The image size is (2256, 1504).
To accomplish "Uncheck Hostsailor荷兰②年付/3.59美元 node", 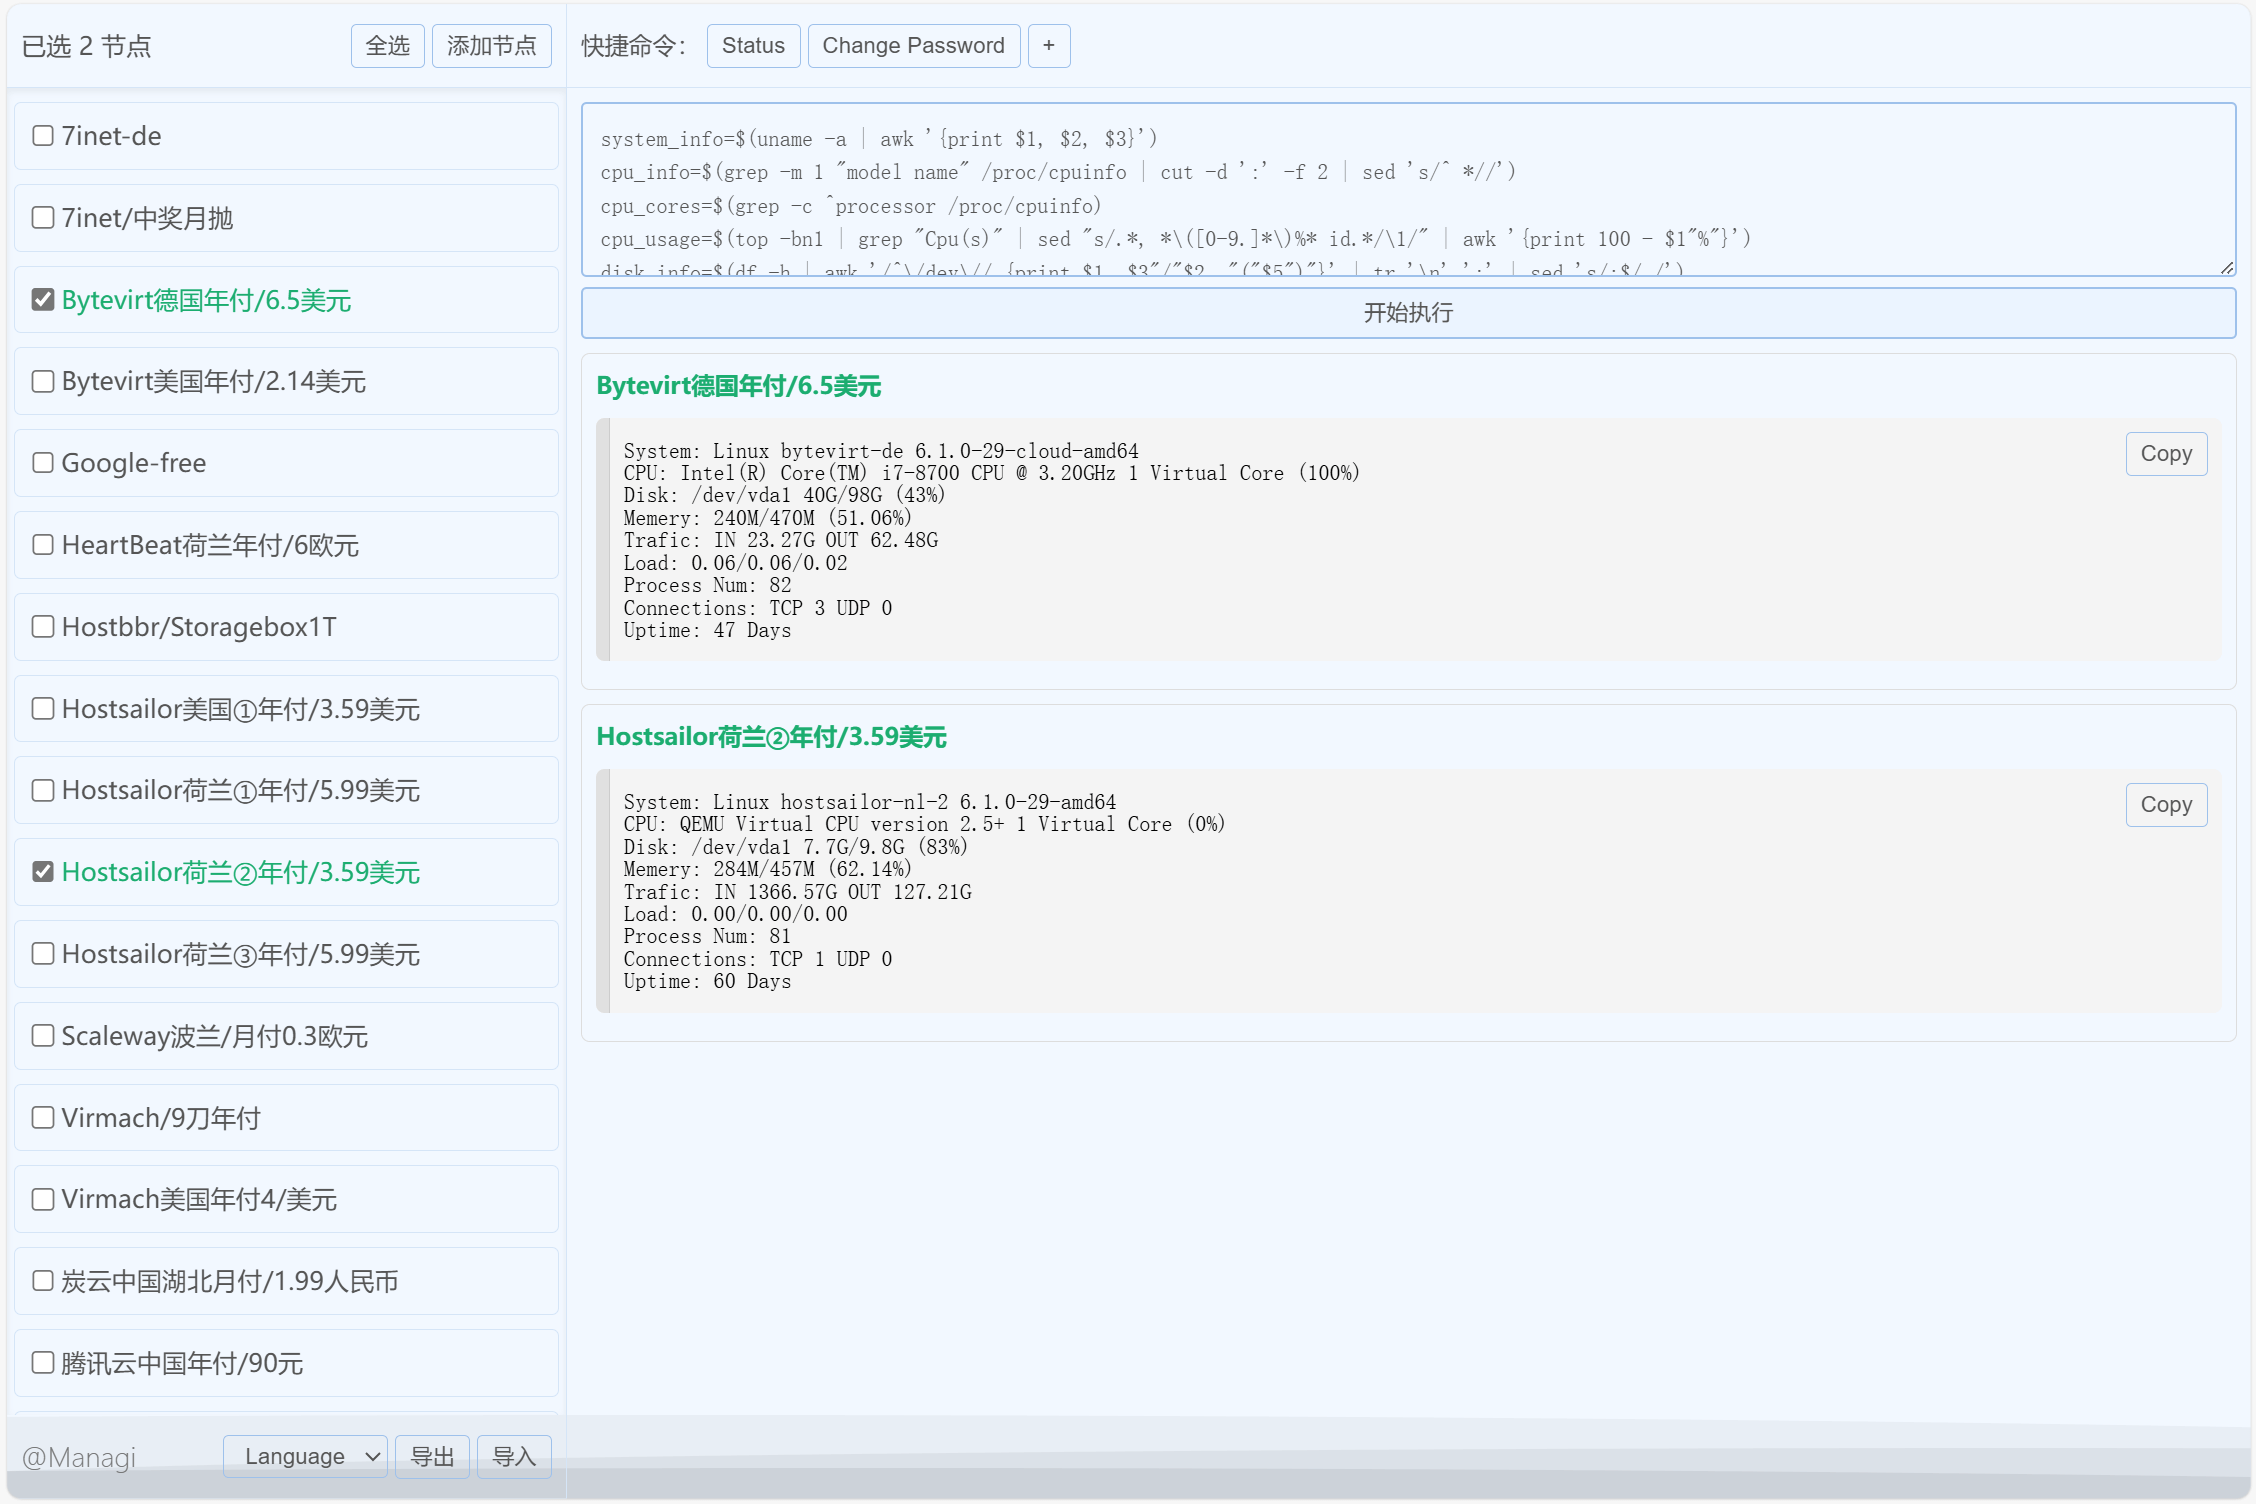I will [x=43, y=872].
